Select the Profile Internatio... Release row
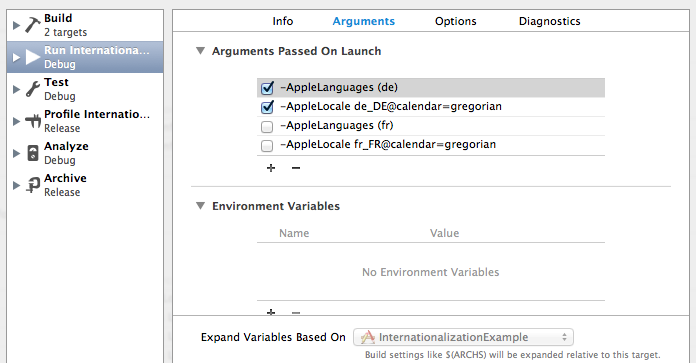Viewport: 696px width, 363px height. 85,121
